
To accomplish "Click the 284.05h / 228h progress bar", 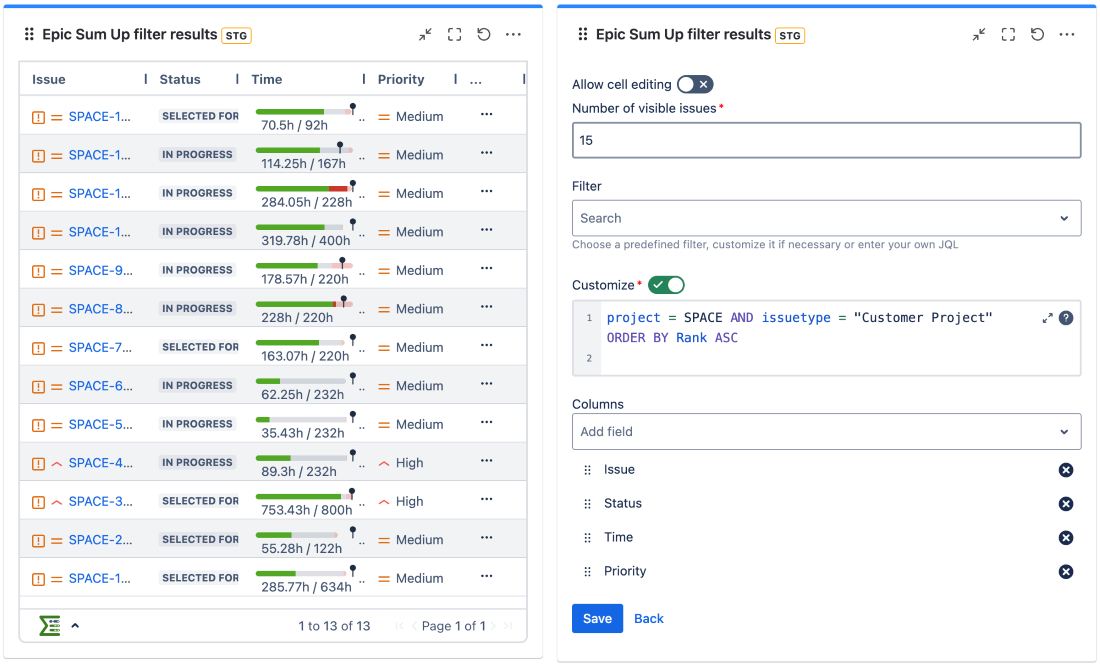I will pos(303,188).
